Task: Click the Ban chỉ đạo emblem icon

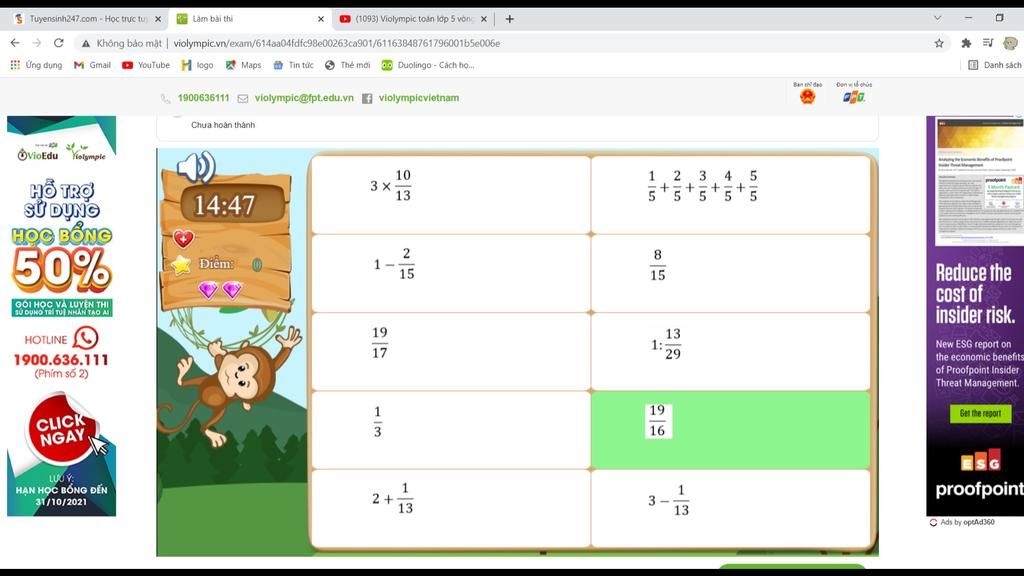Action: tap(807, 96)
